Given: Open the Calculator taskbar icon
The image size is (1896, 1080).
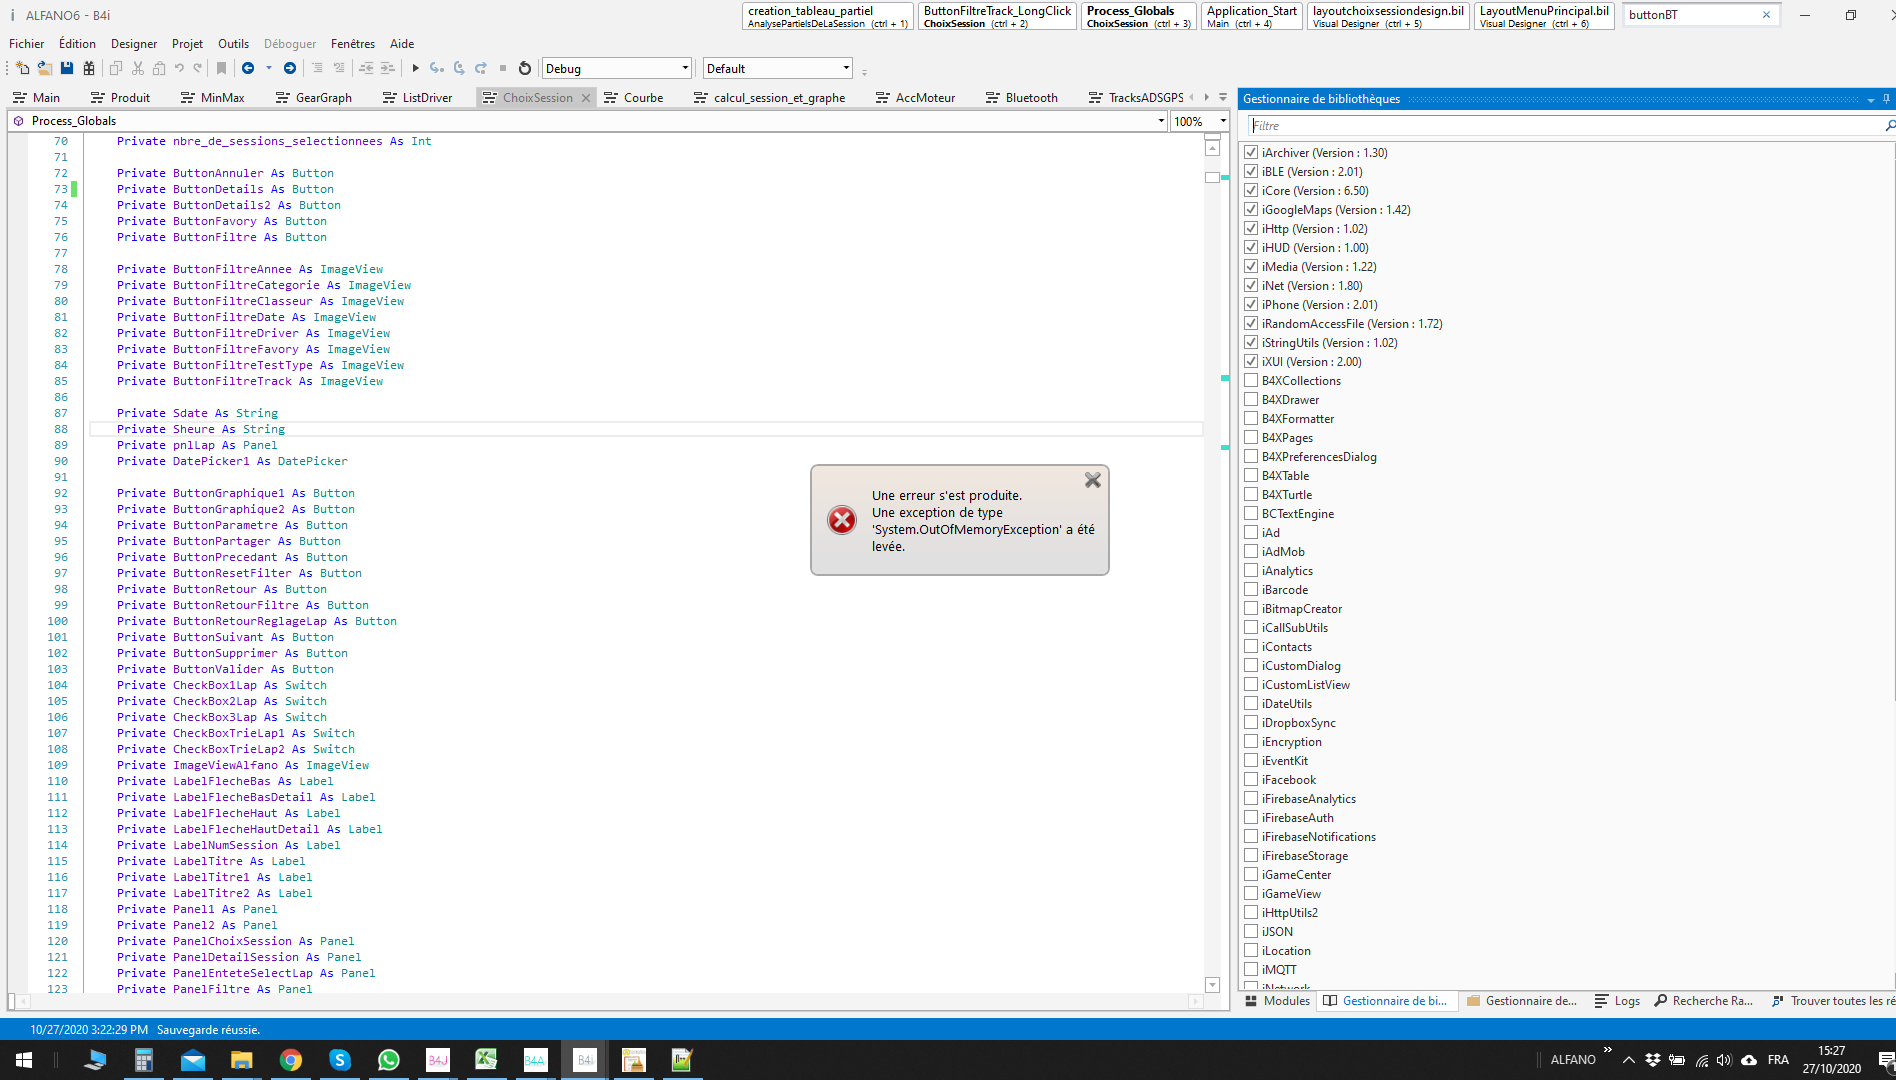Looking at the screenshot, I should [x=144, y=1060].
